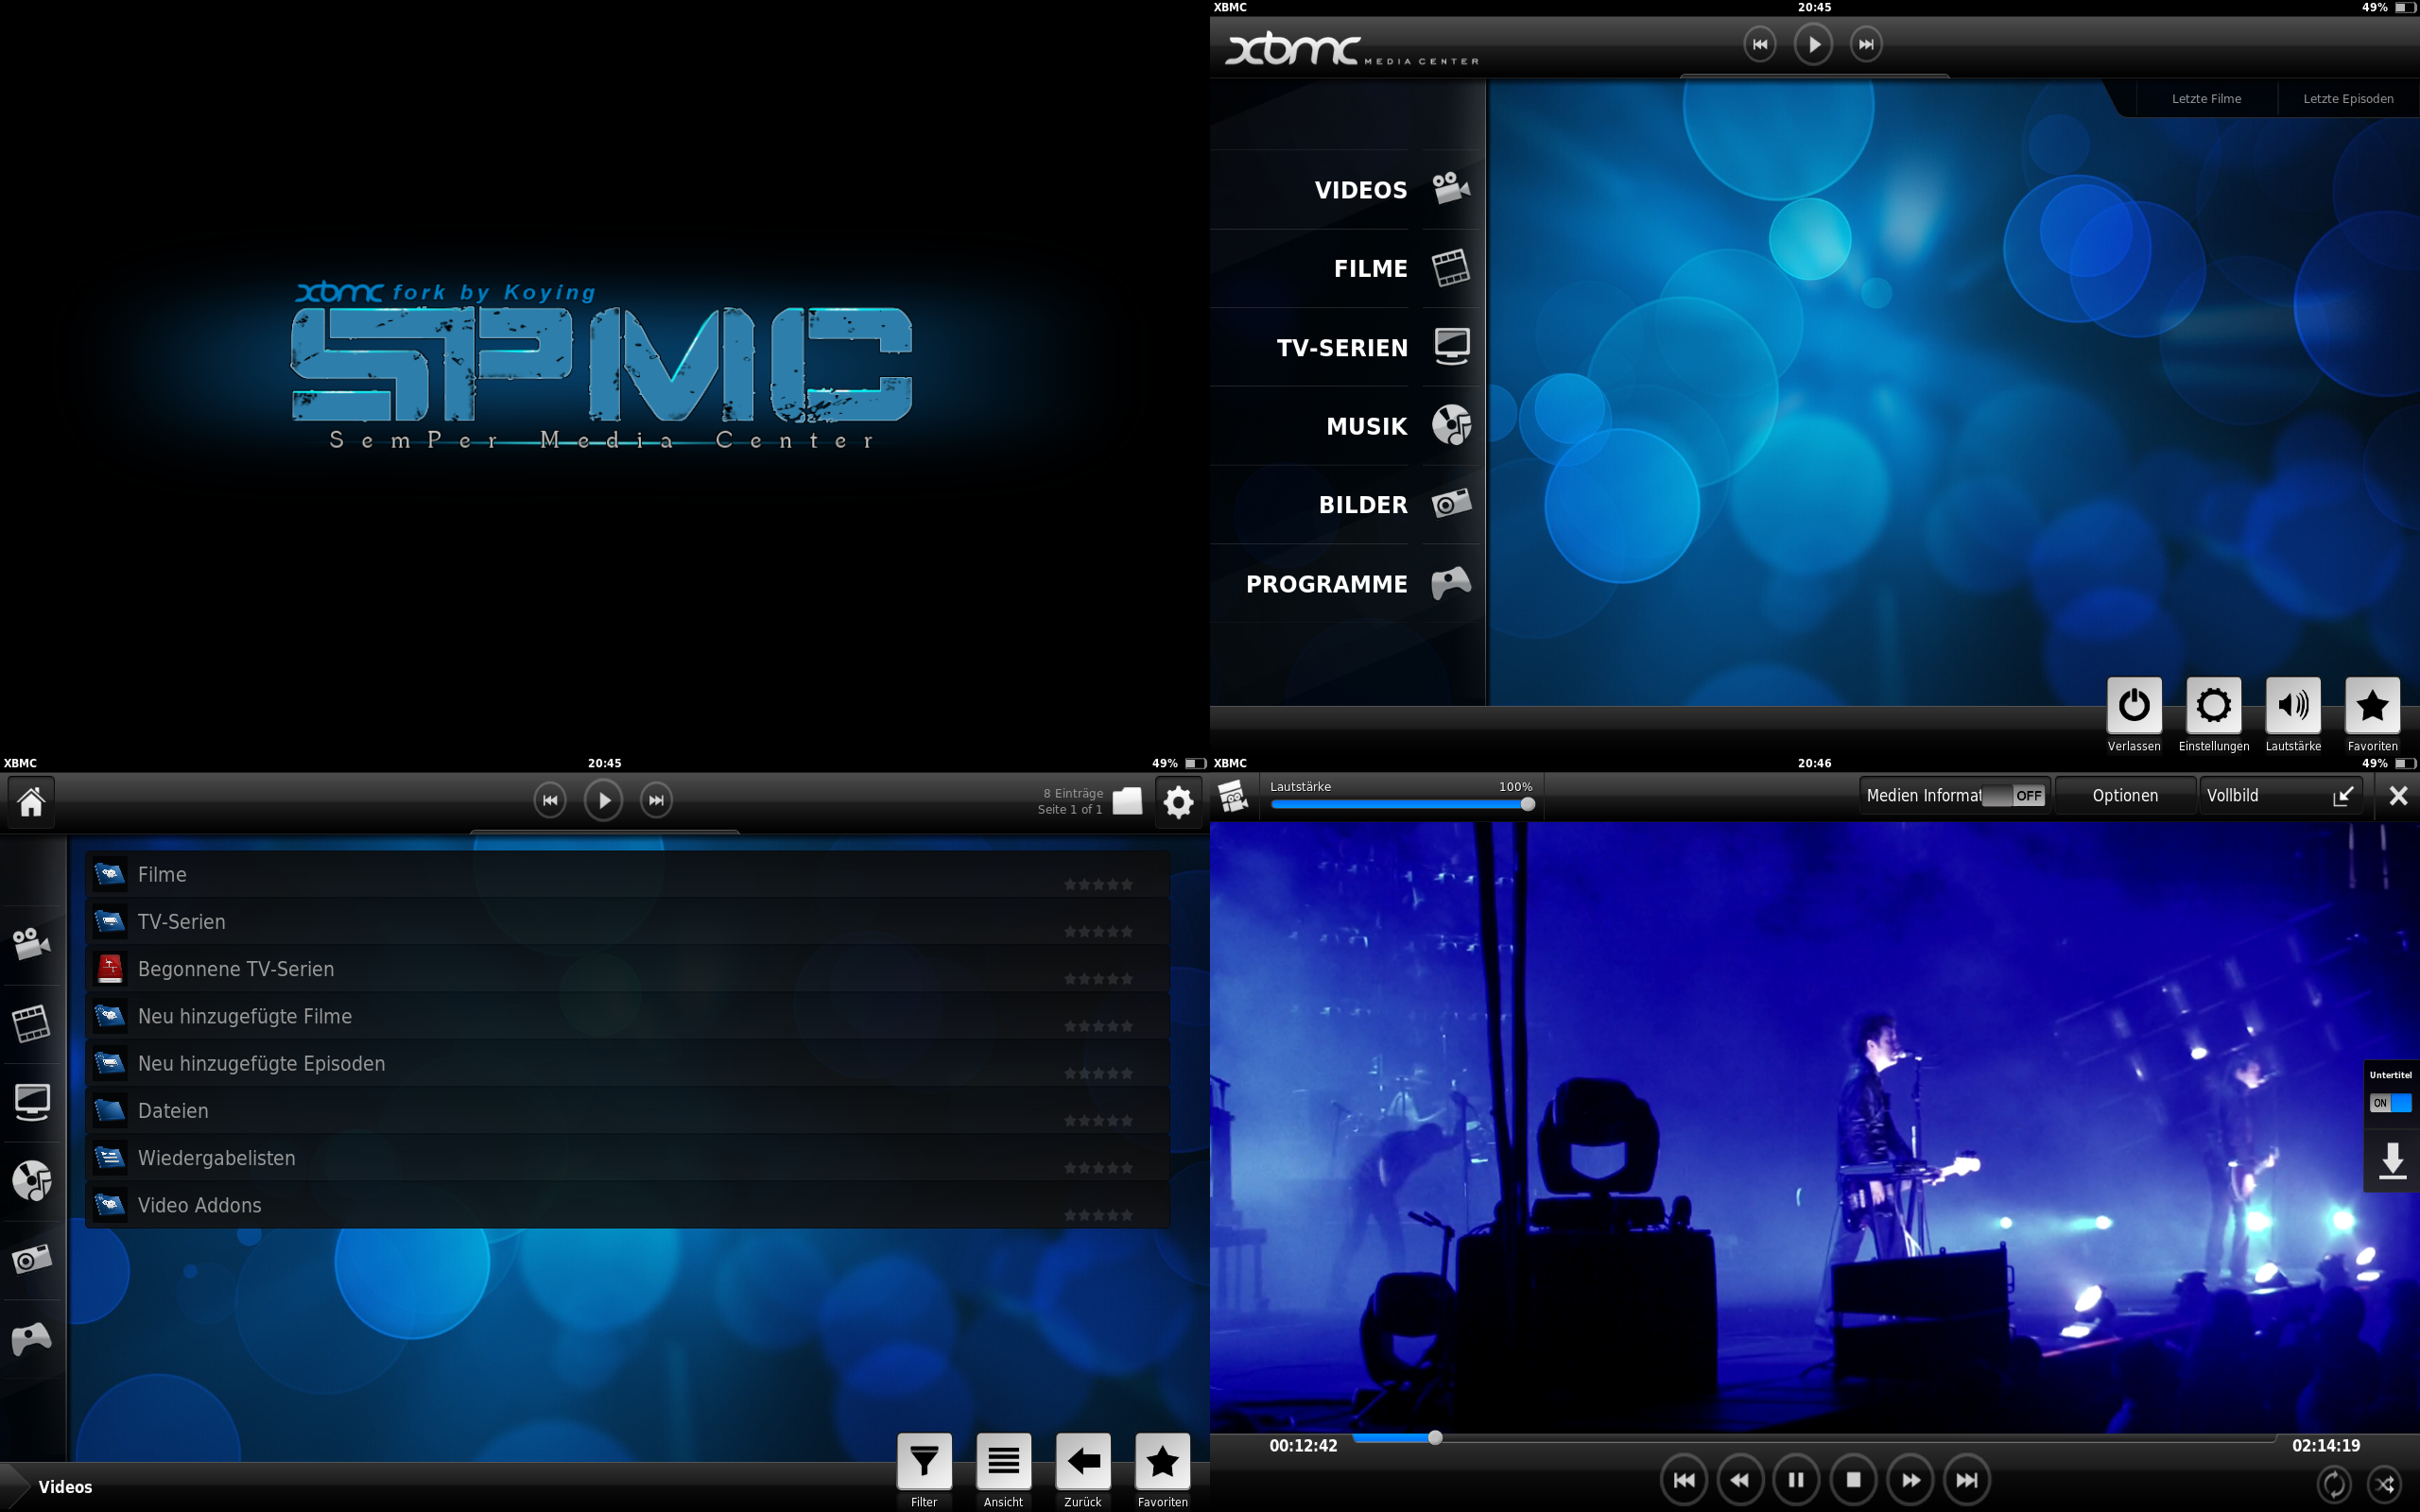Switch to the Letzte Filme tab
The width and height of the screenshot is (2420, 1512).
[x=2206, y=99]
